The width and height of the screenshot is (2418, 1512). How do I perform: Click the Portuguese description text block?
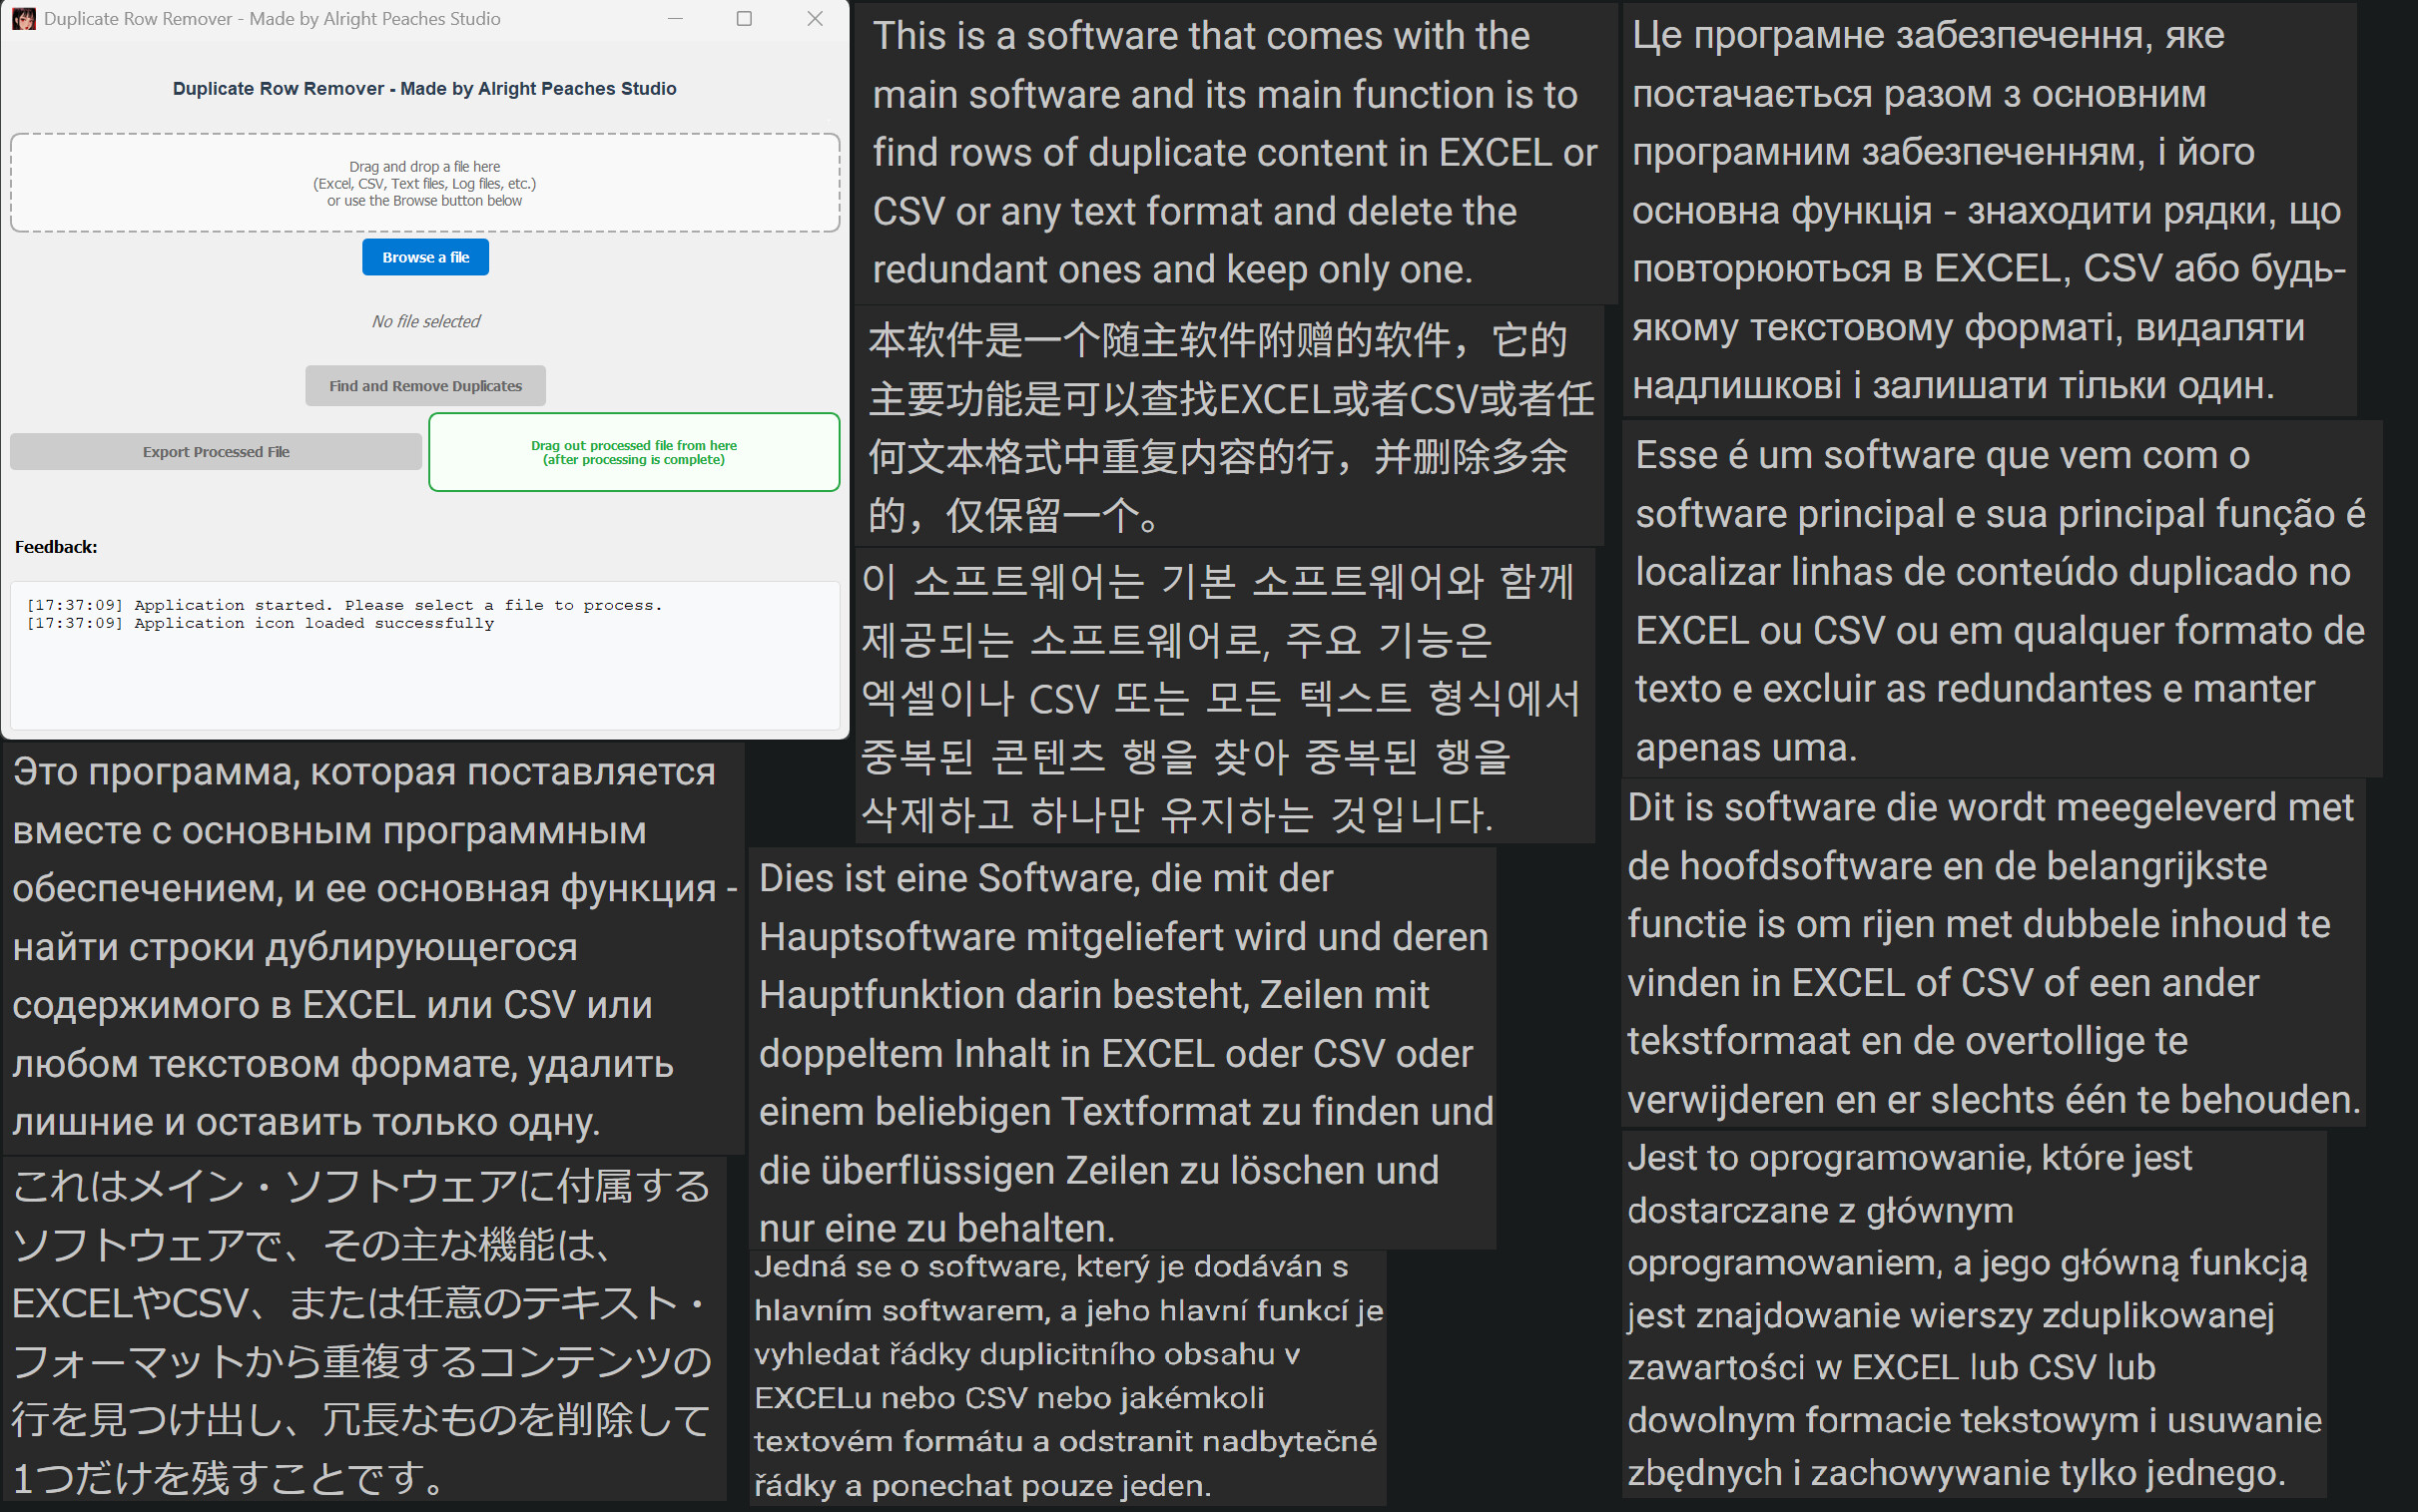[x=2001, y=601]
